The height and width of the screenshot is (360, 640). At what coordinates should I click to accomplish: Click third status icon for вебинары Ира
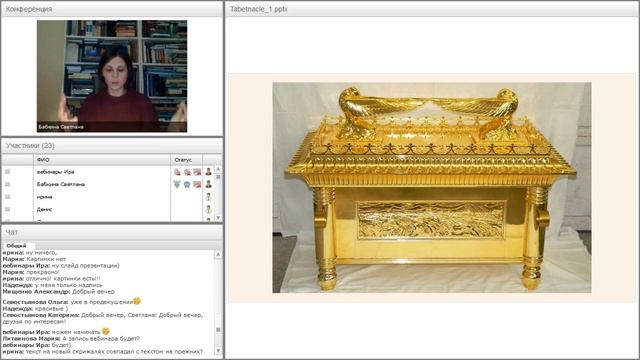tap(197, 172)
